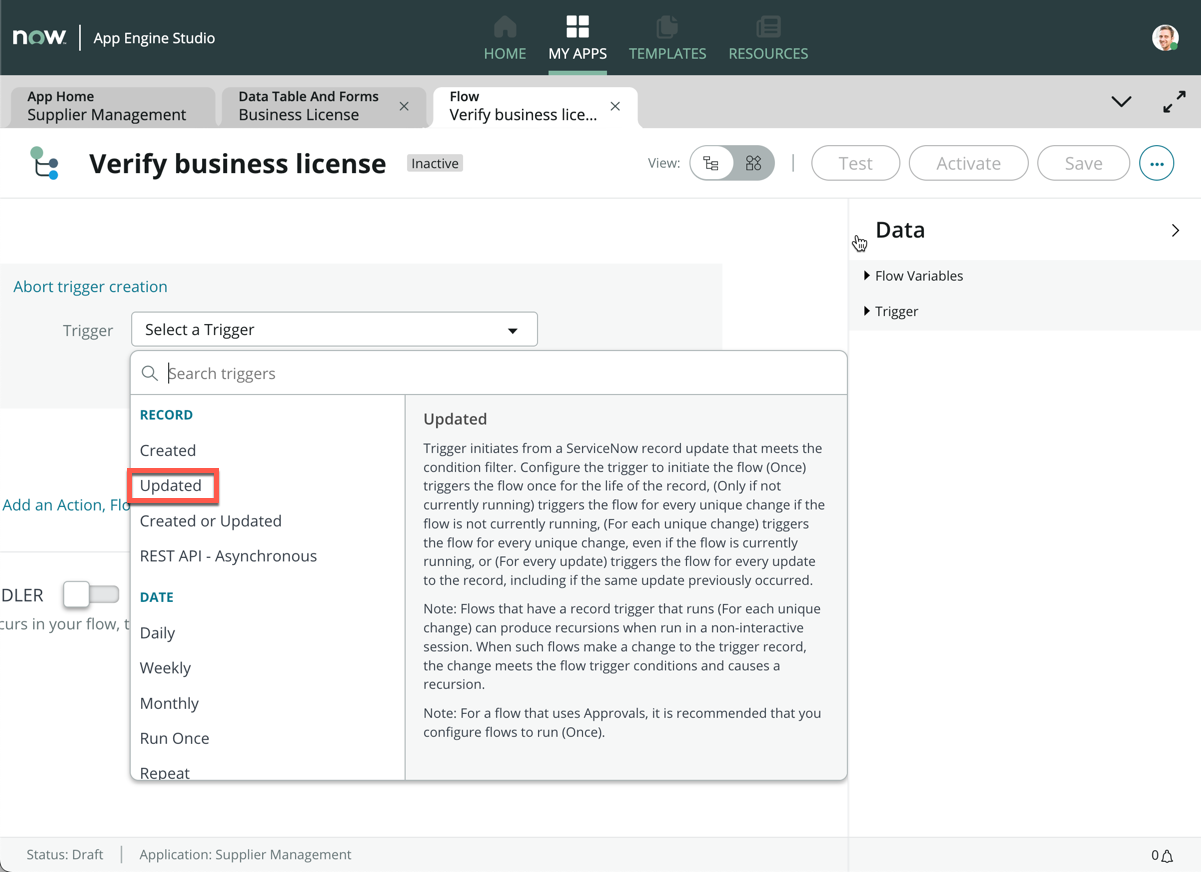Open the Select a Trigger dropdown
1201x872 pixels.
pos(334,330)
